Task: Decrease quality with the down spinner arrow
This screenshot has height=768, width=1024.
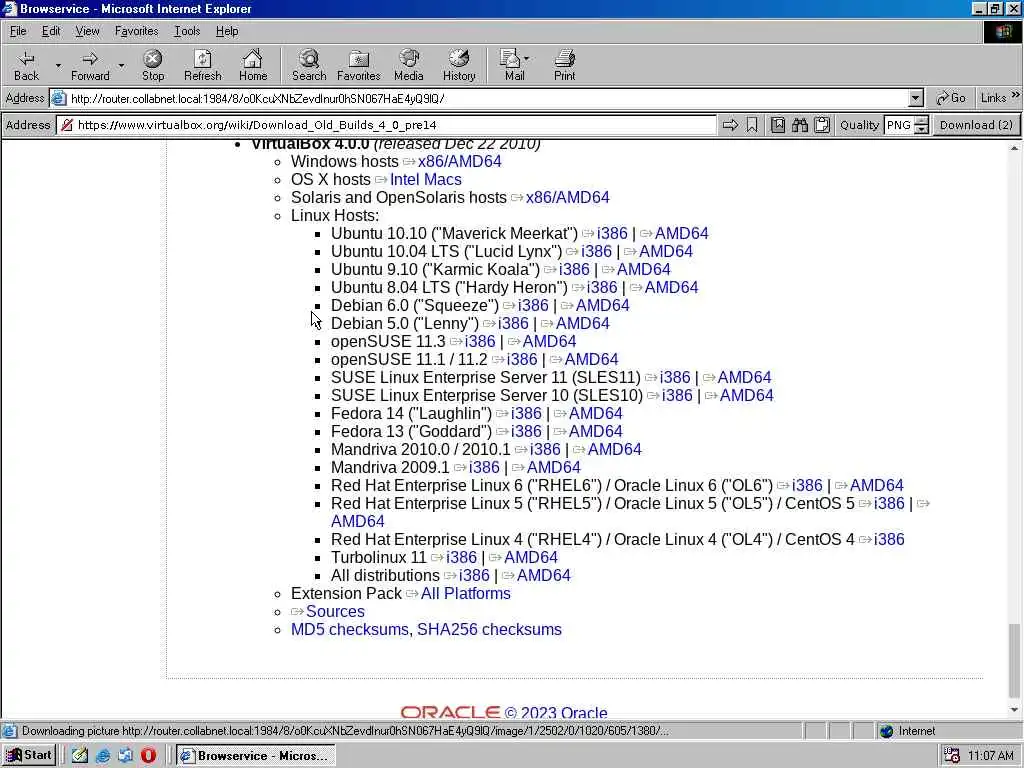Action: click(x=921, y=129)
